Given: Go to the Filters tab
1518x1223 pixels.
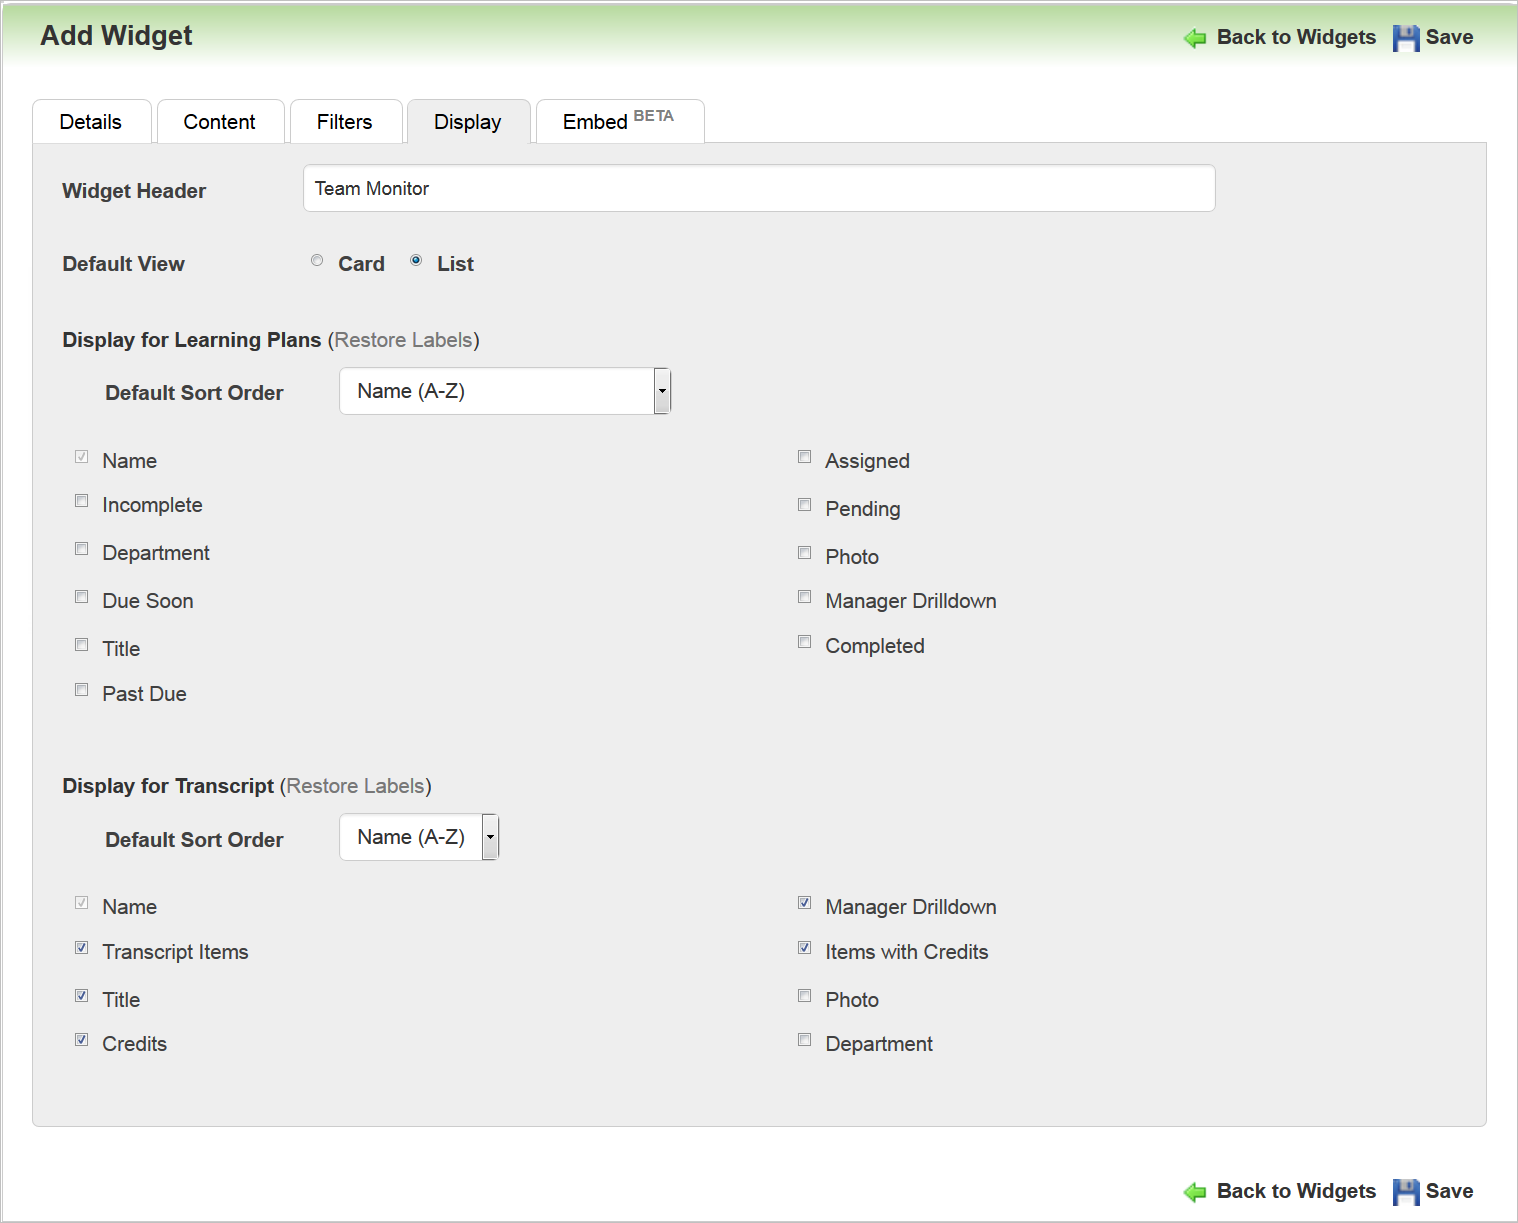Looking at the screenshot, I should point(345,122).
